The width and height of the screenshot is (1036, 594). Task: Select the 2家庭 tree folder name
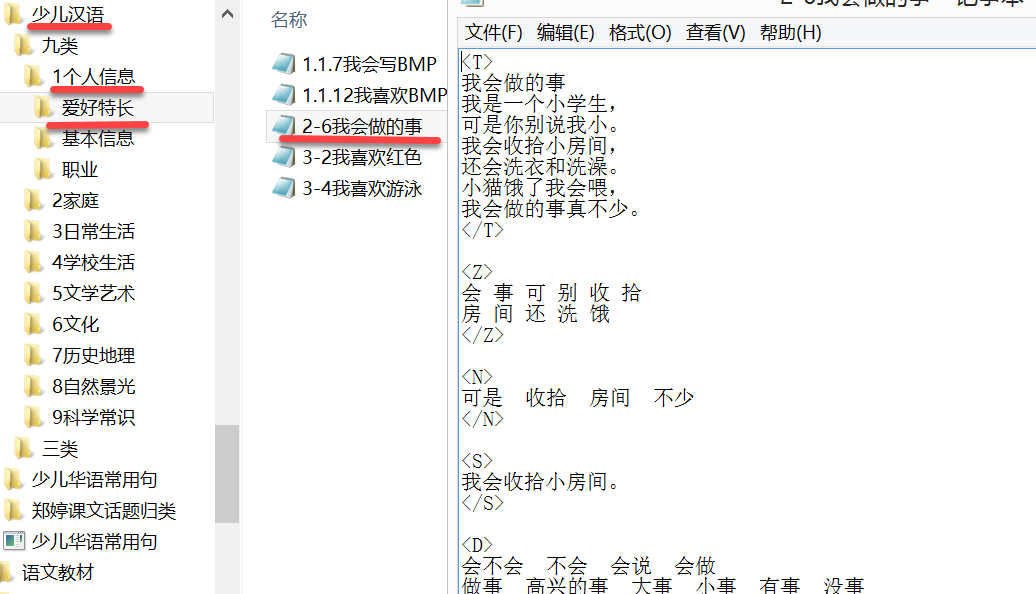[x=75, y=200]
